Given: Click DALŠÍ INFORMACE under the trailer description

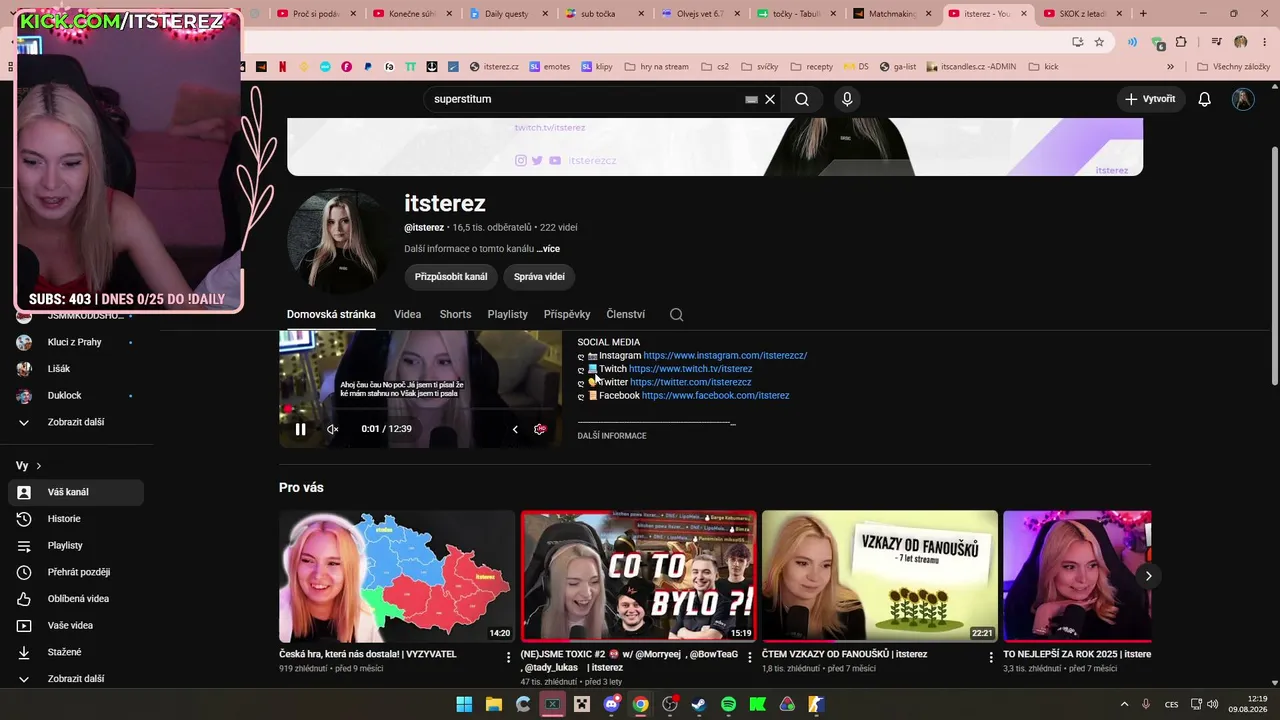Looking at the screenshot, I should [x=612, y=436].
